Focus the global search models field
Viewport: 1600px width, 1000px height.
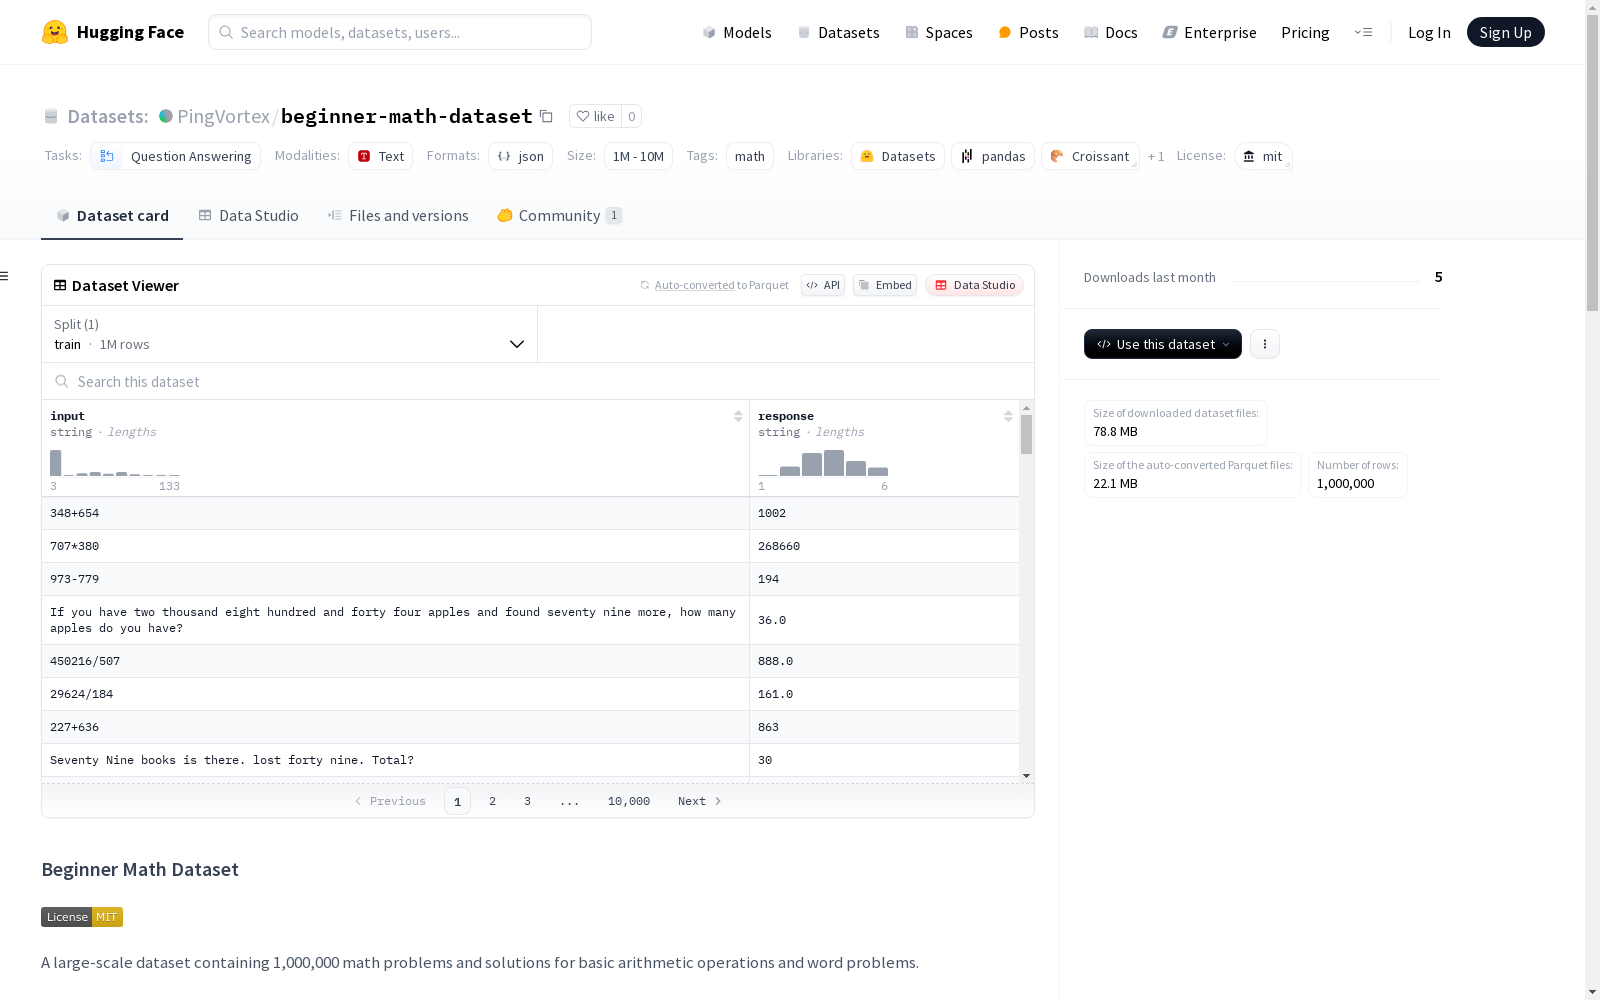click(400, 32)
